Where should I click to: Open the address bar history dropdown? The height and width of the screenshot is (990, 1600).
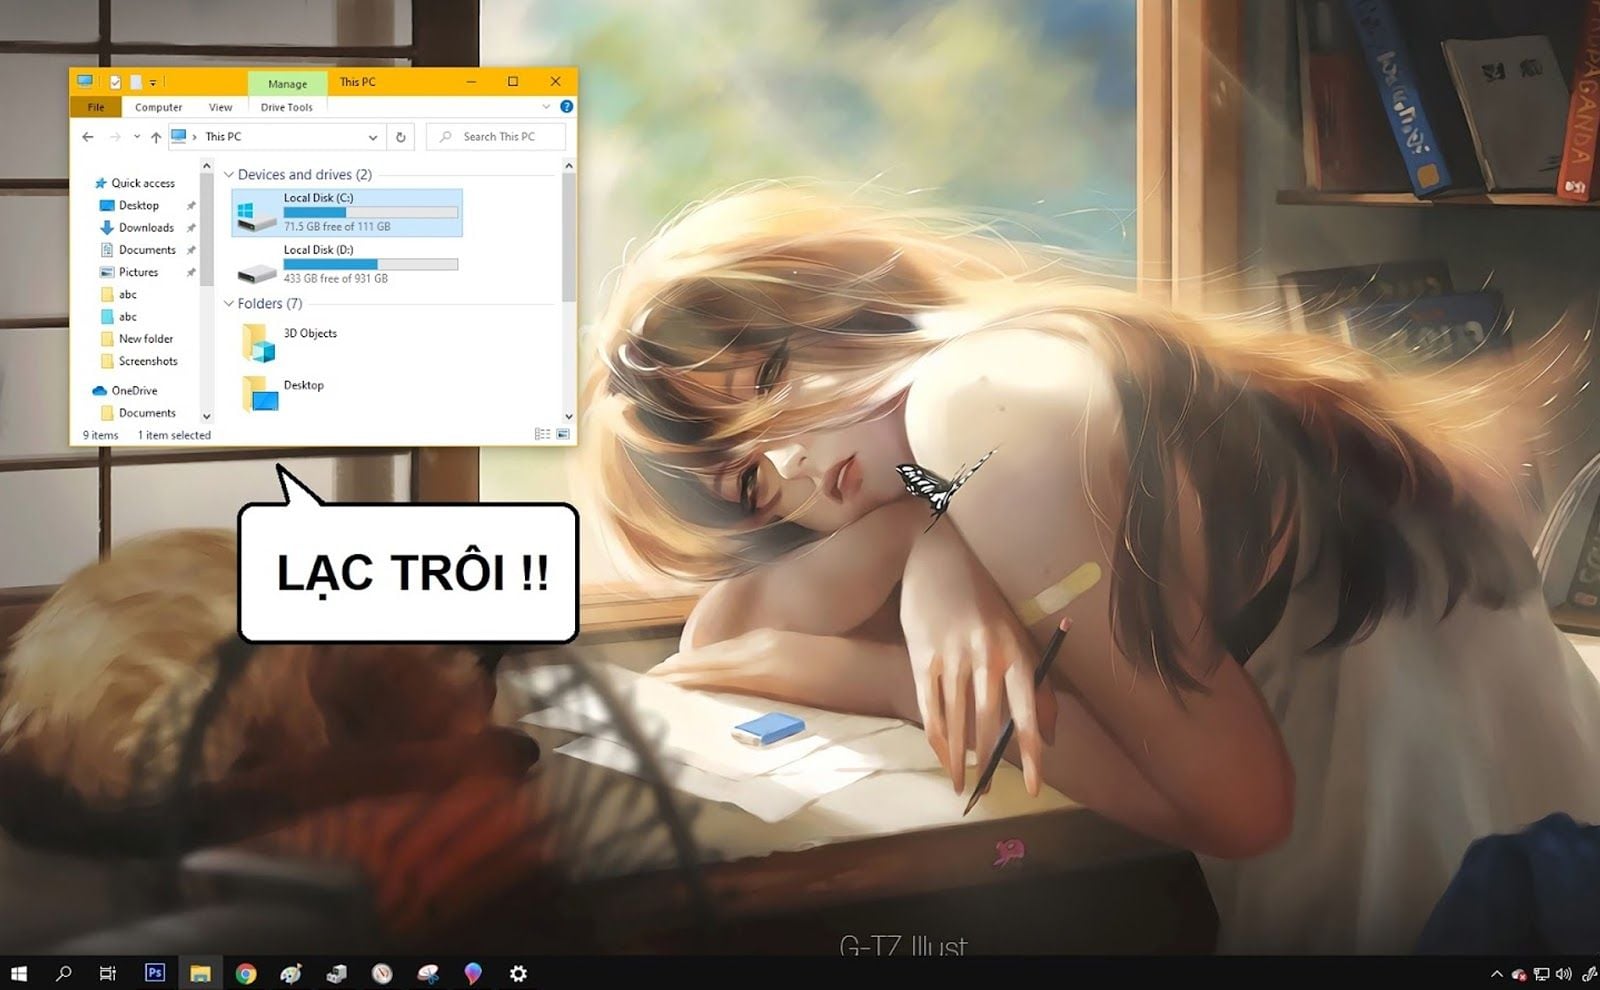point(373,136)
